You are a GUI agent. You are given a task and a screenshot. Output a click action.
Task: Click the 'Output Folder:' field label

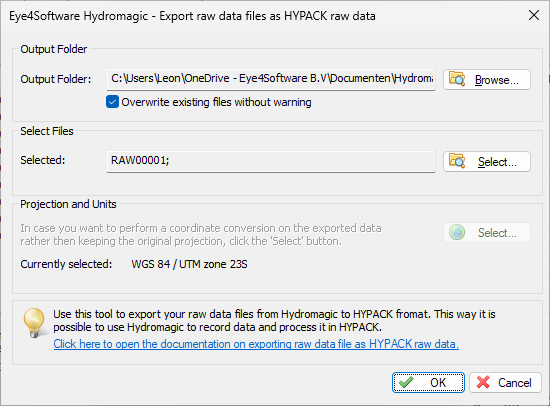pos(55,79)
